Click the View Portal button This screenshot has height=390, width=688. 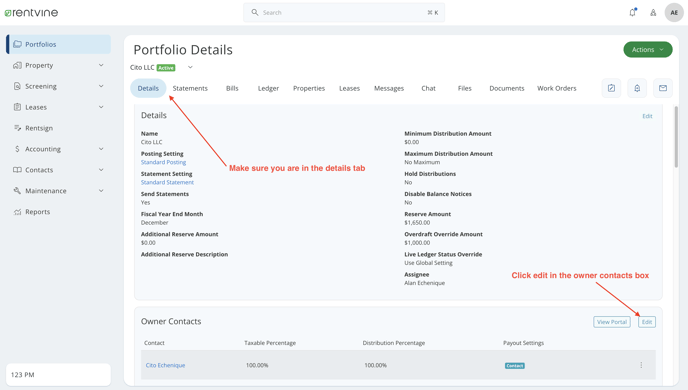tap(612, 322)
